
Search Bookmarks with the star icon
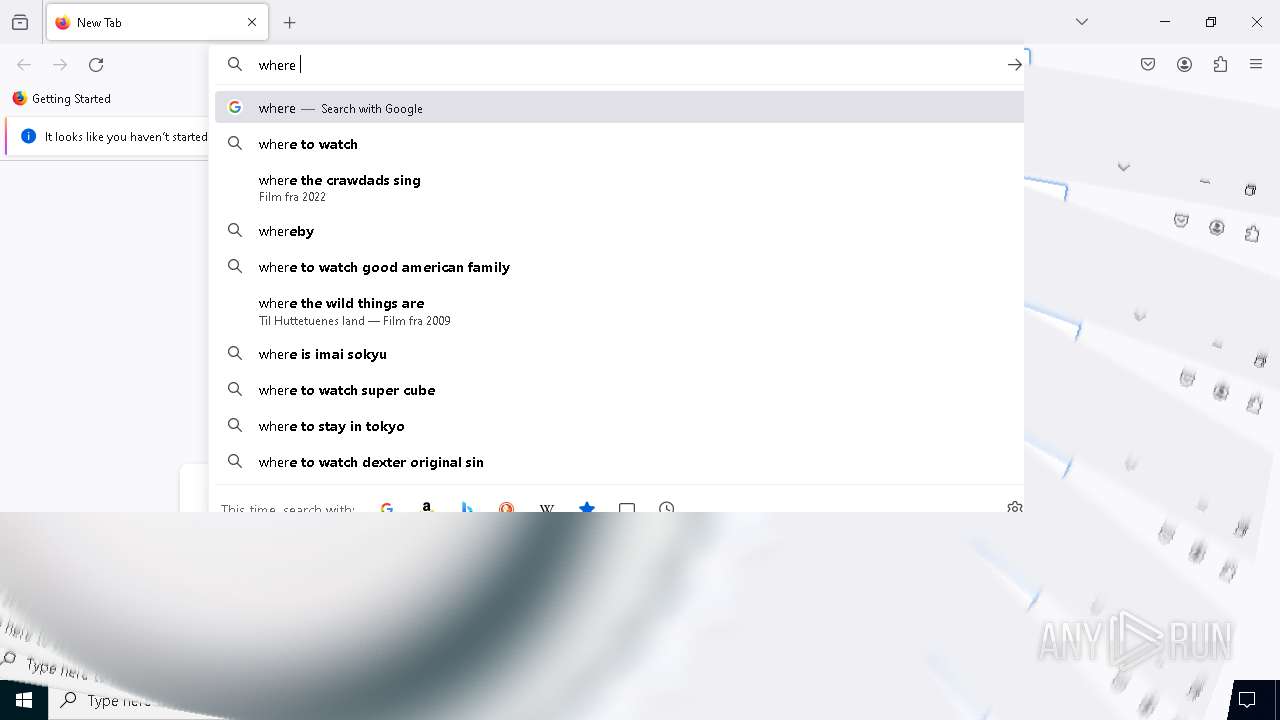point(587,507)
